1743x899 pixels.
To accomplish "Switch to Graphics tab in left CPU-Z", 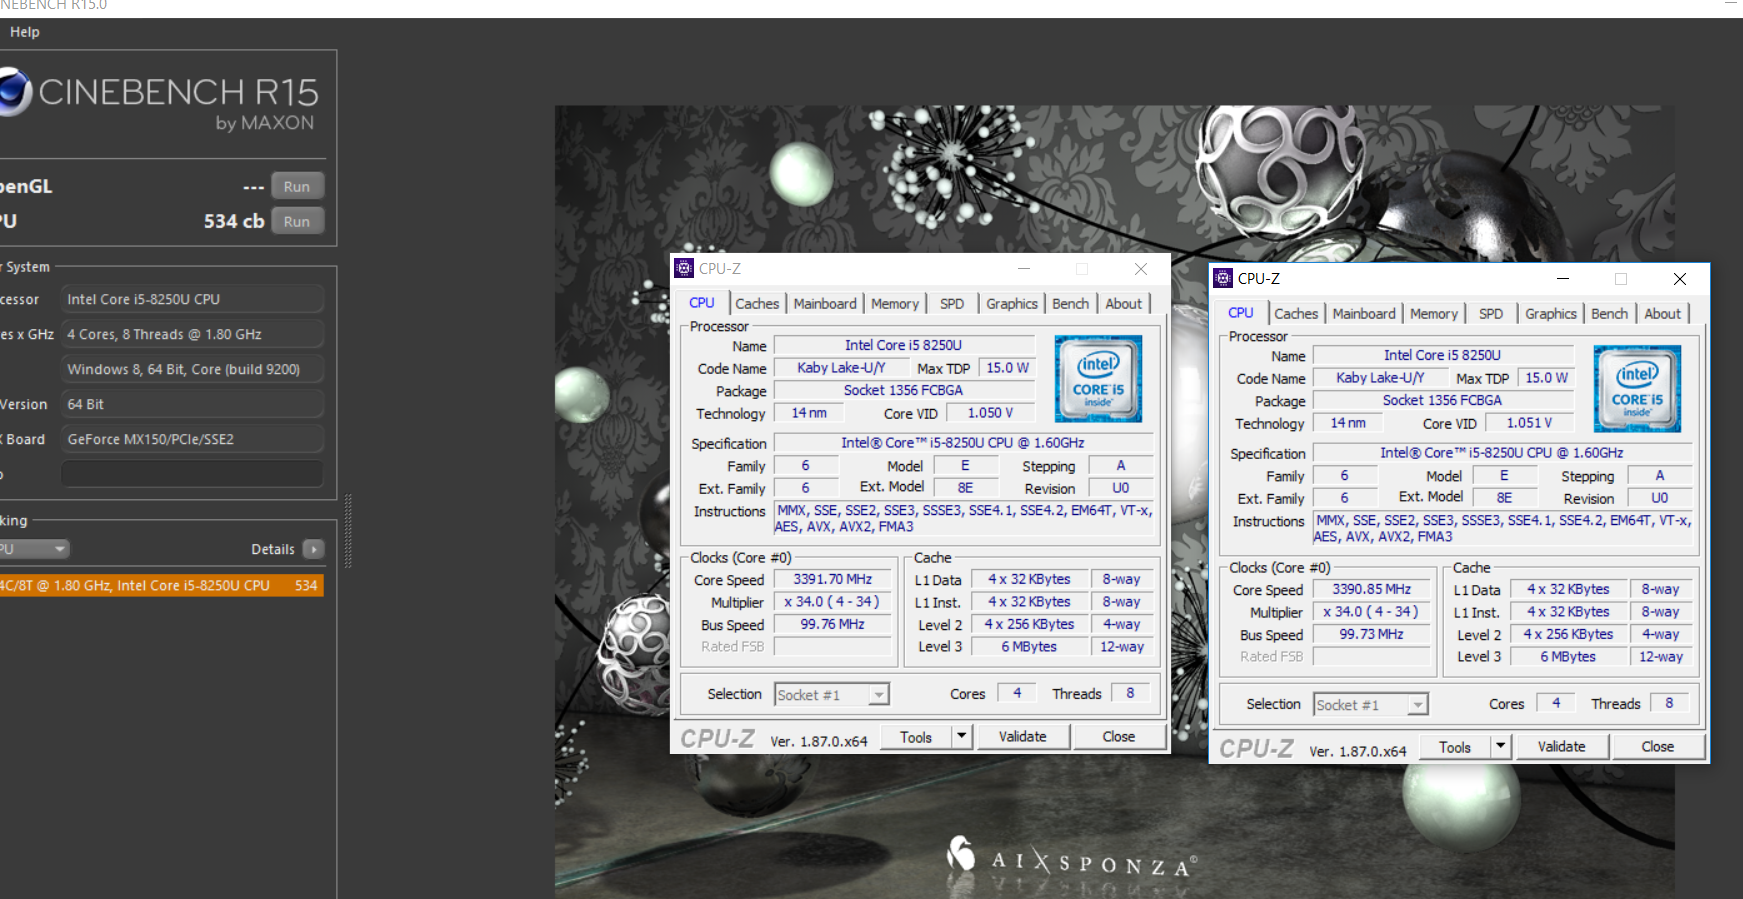I will point(1012,304).
